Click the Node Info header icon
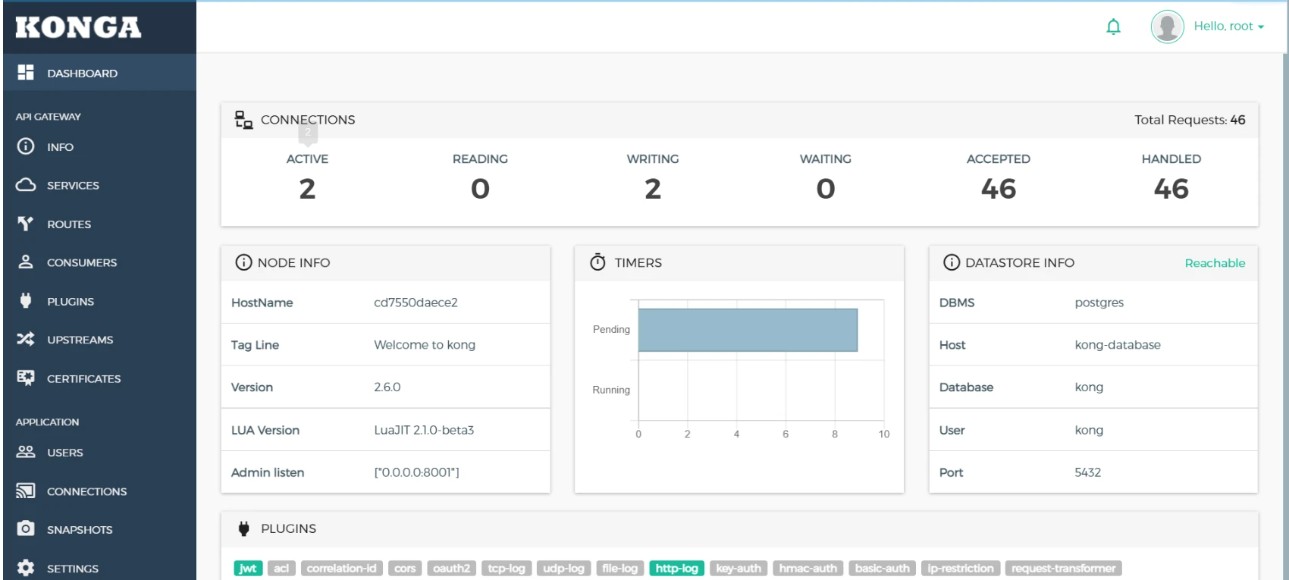 (242, 263)
